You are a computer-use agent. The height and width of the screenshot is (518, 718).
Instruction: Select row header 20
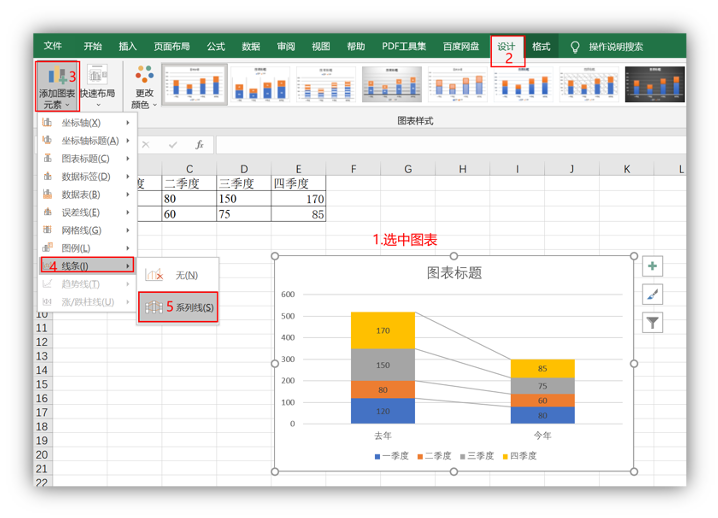coord(42,455)
